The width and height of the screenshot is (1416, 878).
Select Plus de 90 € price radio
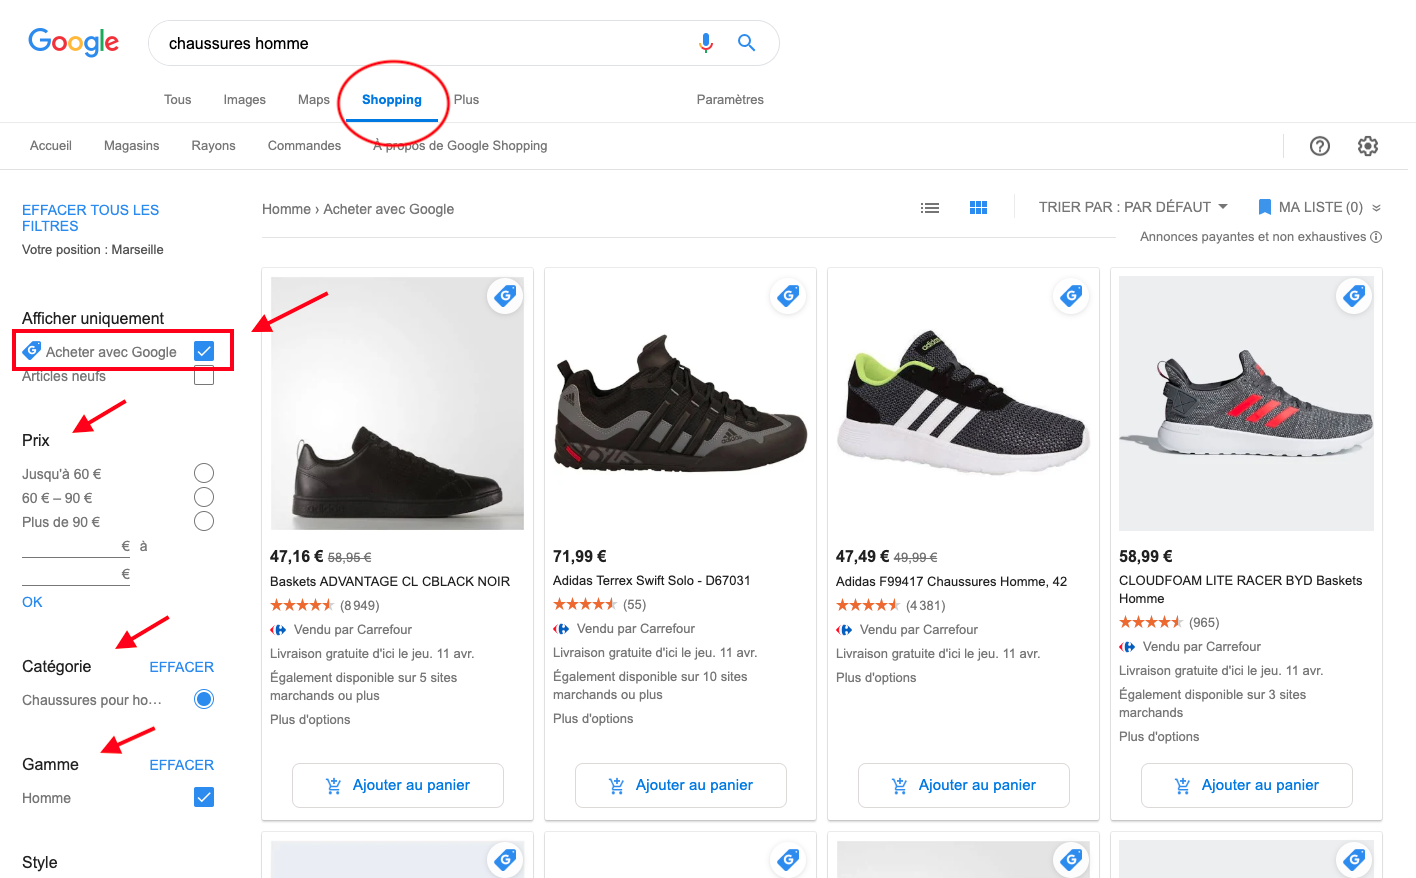click(204, 521)
